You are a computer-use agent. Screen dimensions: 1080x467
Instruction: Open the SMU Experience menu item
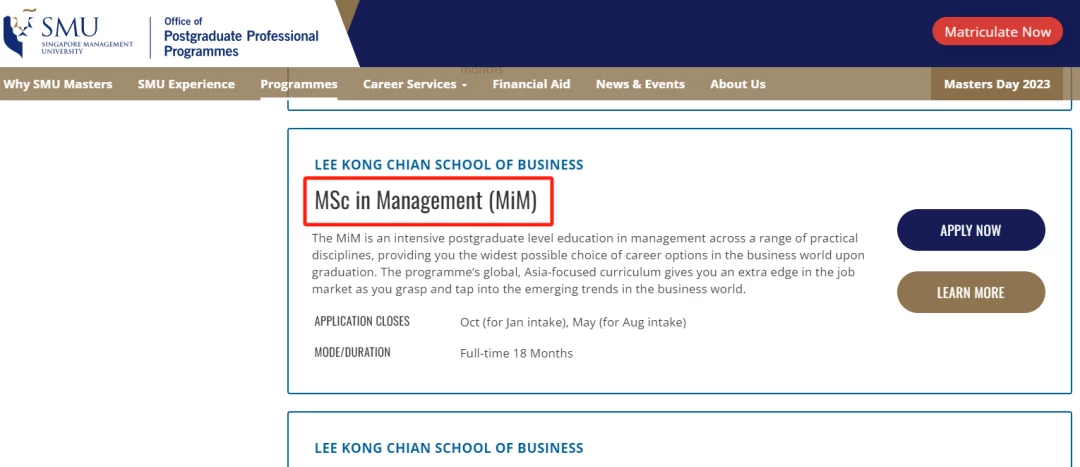coord(186,84)
